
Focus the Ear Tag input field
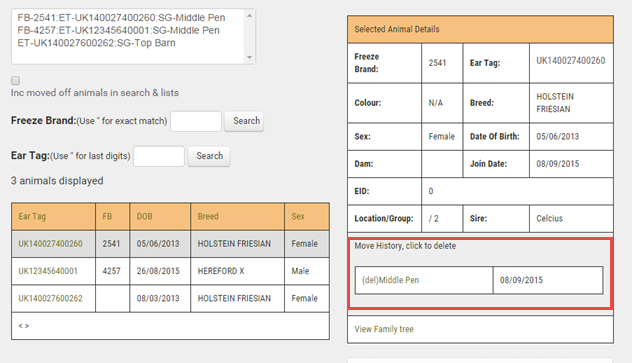click(x=159, y=156)
